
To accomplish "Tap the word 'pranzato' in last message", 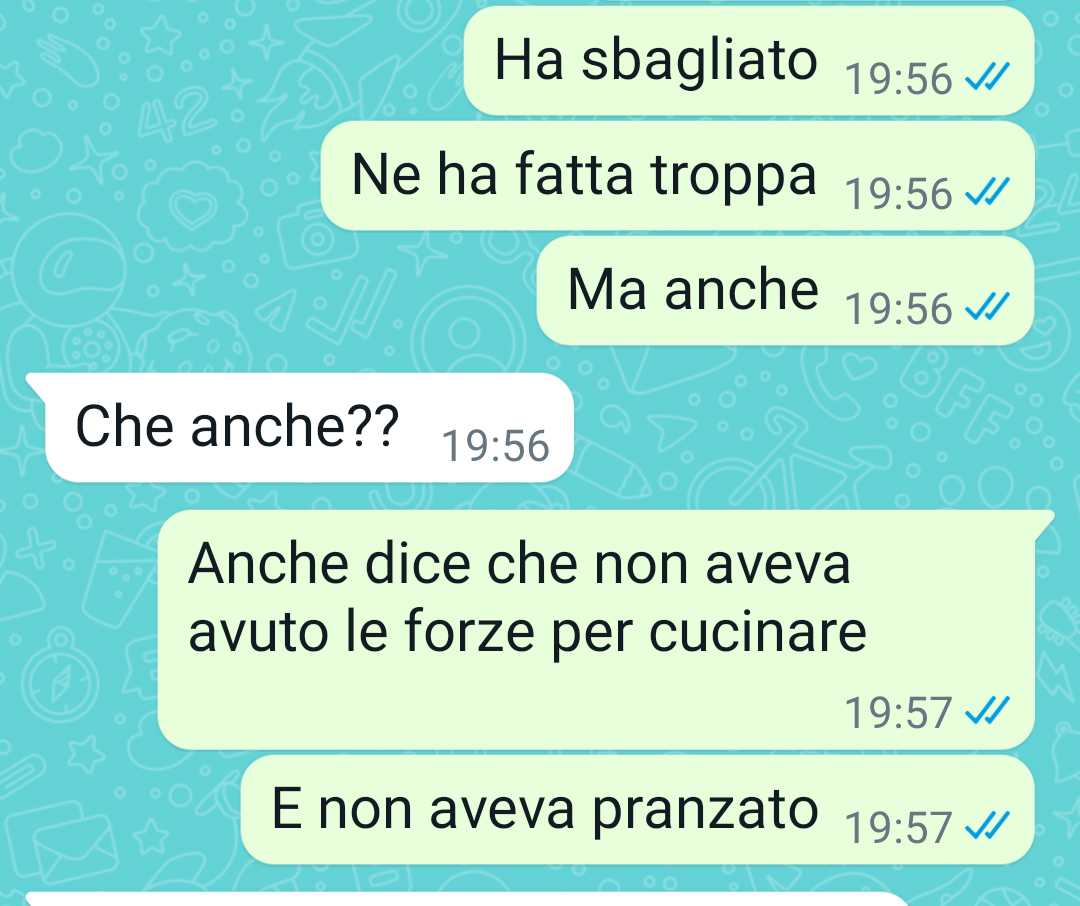I will click(705, 812).
